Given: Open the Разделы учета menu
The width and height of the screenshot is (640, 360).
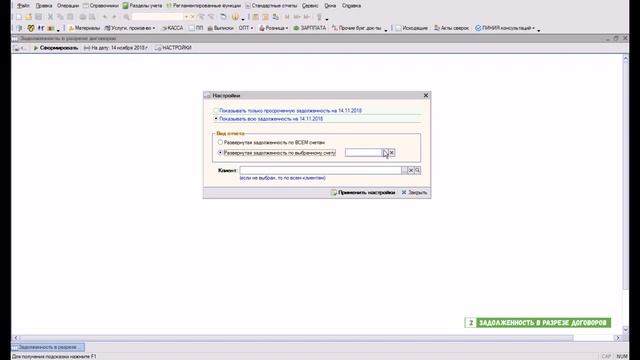Looking at the screenshot, I should (142, 6).
